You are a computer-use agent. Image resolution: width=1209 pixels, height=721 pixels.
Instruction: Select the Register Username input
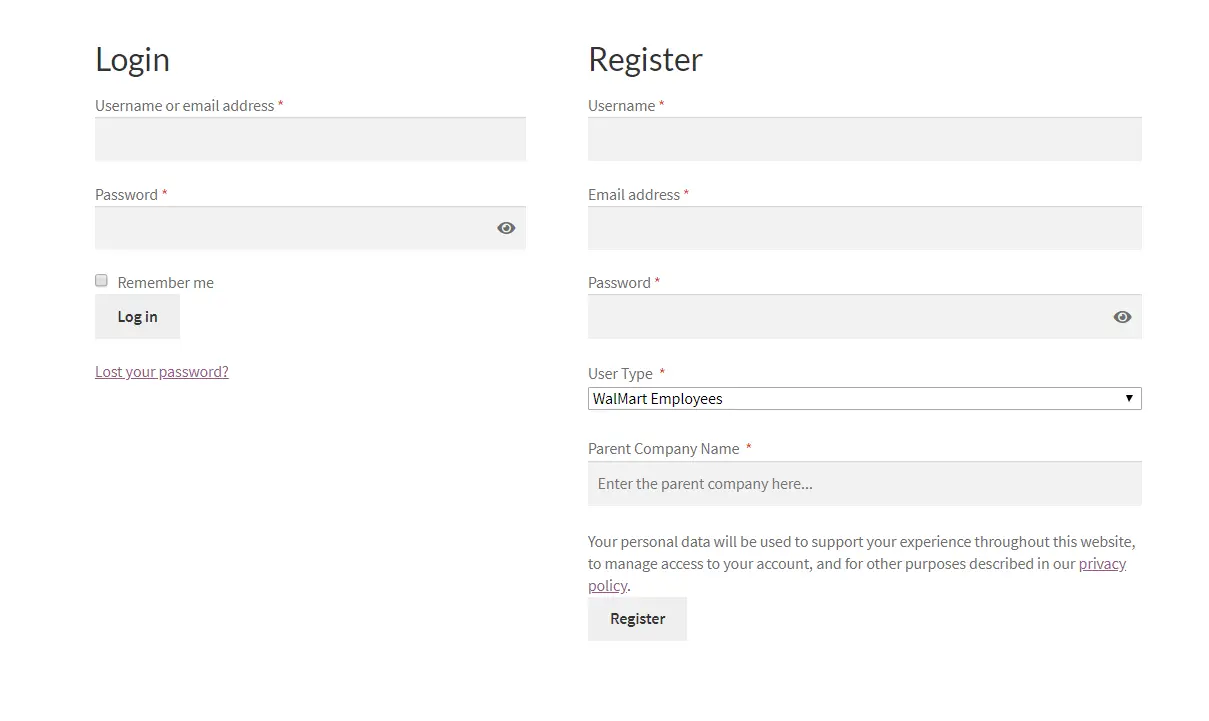click(864, 139)
